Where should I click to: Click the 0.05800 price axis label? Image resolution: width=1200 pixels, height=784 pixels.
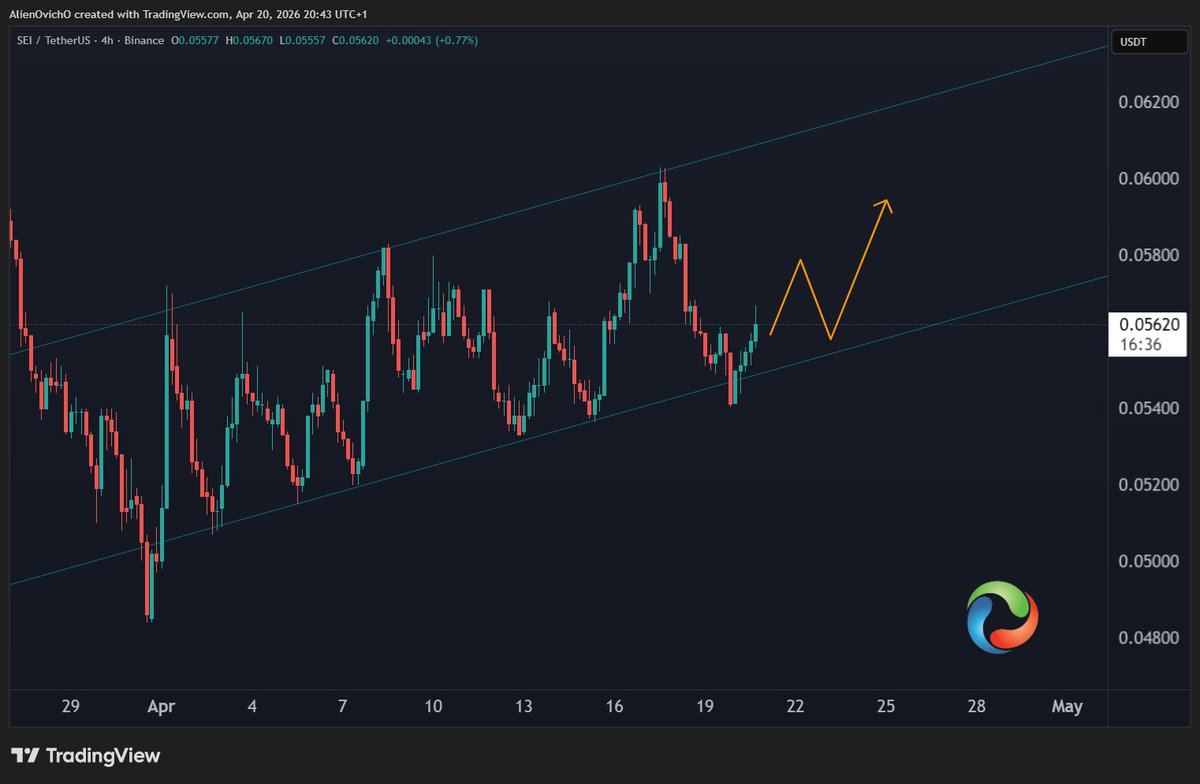(x=1150, y=255)
